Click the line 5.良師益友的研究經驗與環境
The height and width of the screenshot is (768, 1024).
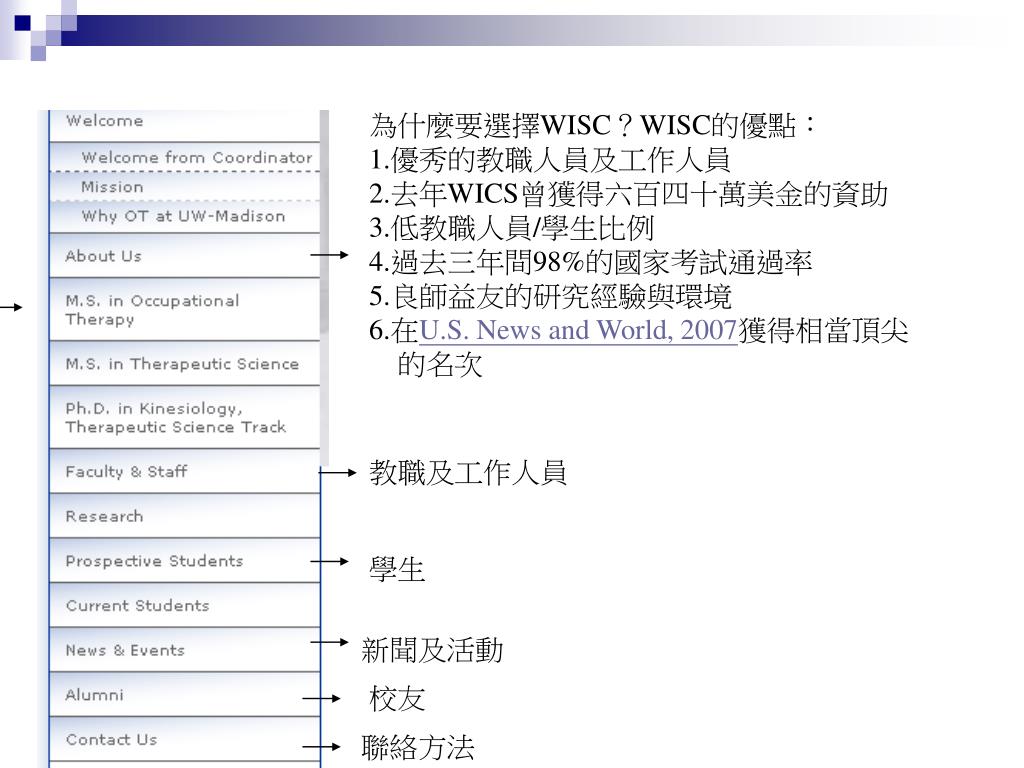551,296
